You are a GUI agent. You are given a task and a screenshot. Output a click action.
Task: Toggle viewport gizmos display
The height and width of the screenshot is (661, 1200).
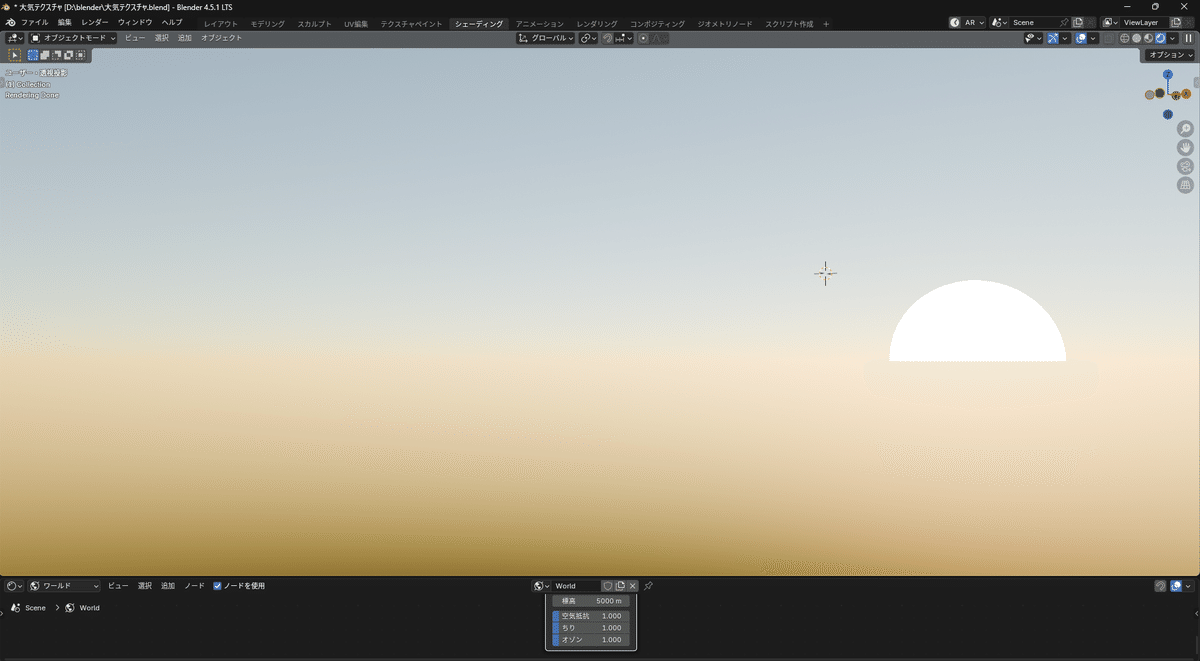pyautogui.click(x=1053, y=38)
